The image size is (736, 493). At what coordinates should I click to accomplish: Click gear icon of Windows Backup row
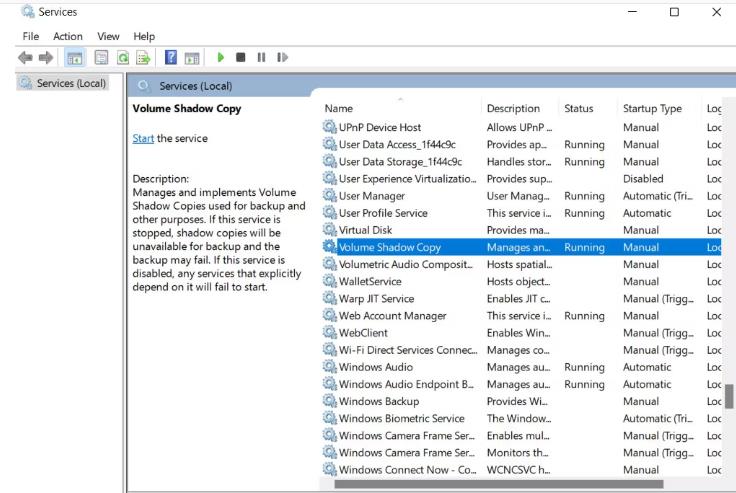click(330, 401)
